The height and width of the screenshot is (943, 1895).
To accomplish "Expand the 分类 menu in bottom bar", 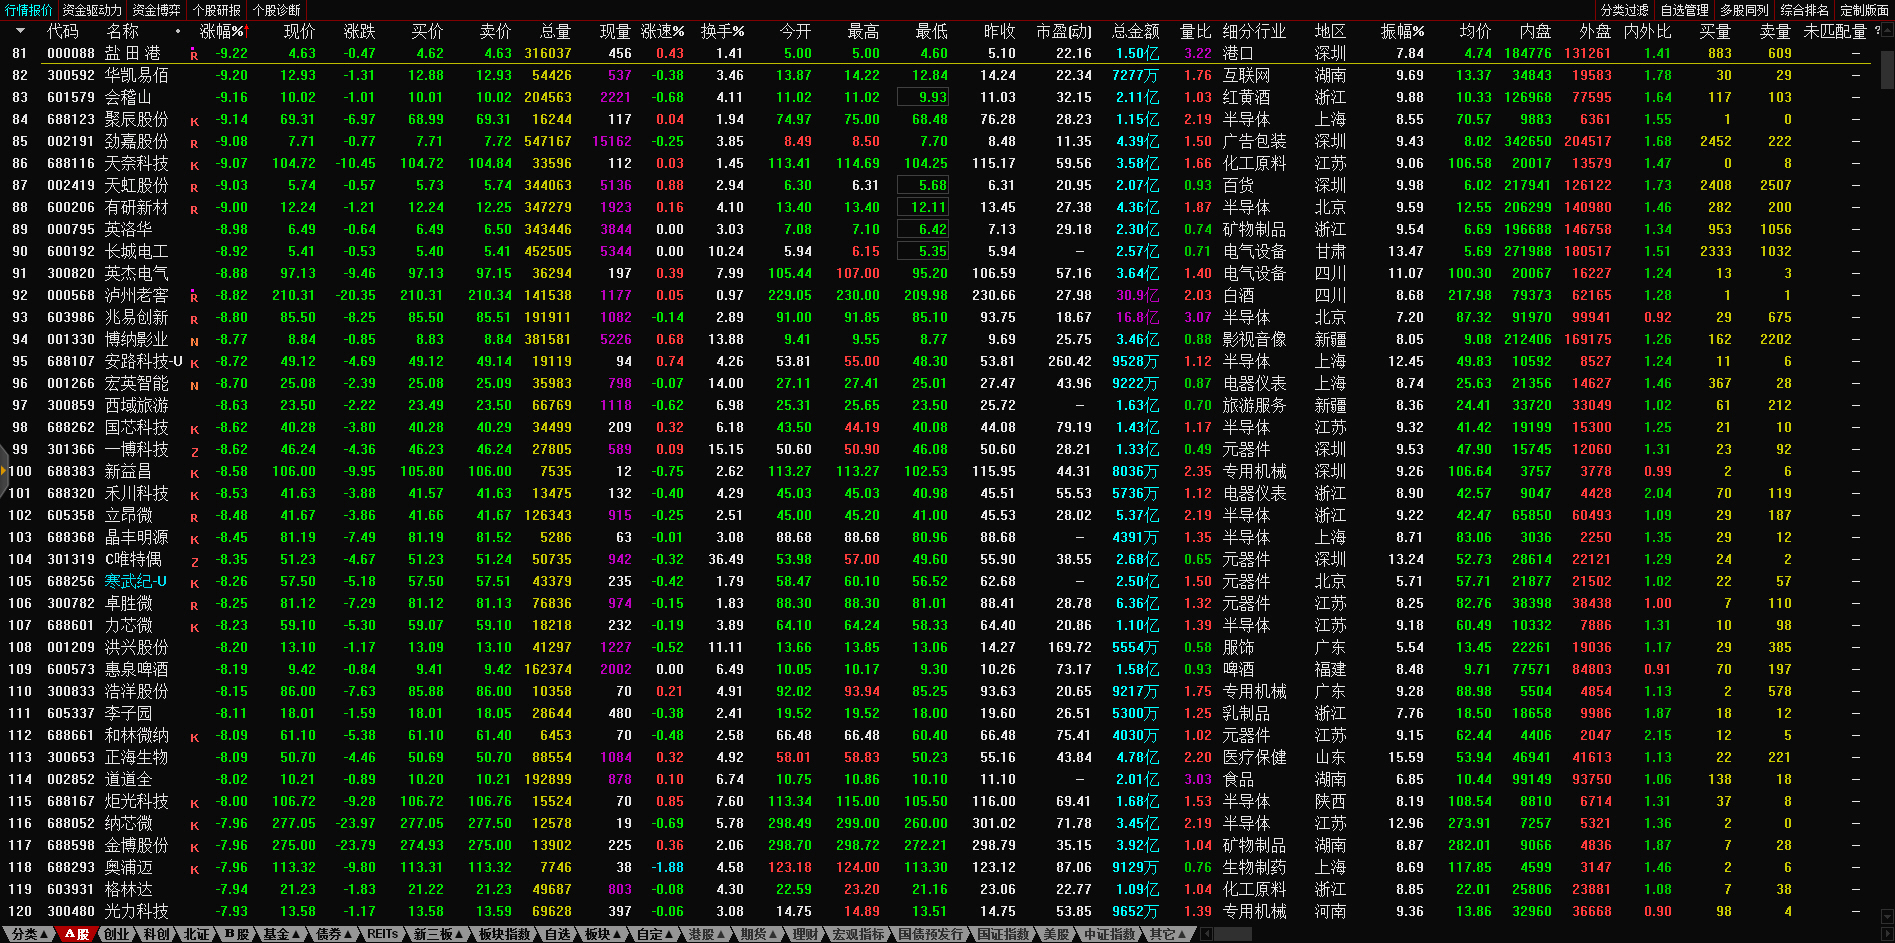I will click(29, 934).
